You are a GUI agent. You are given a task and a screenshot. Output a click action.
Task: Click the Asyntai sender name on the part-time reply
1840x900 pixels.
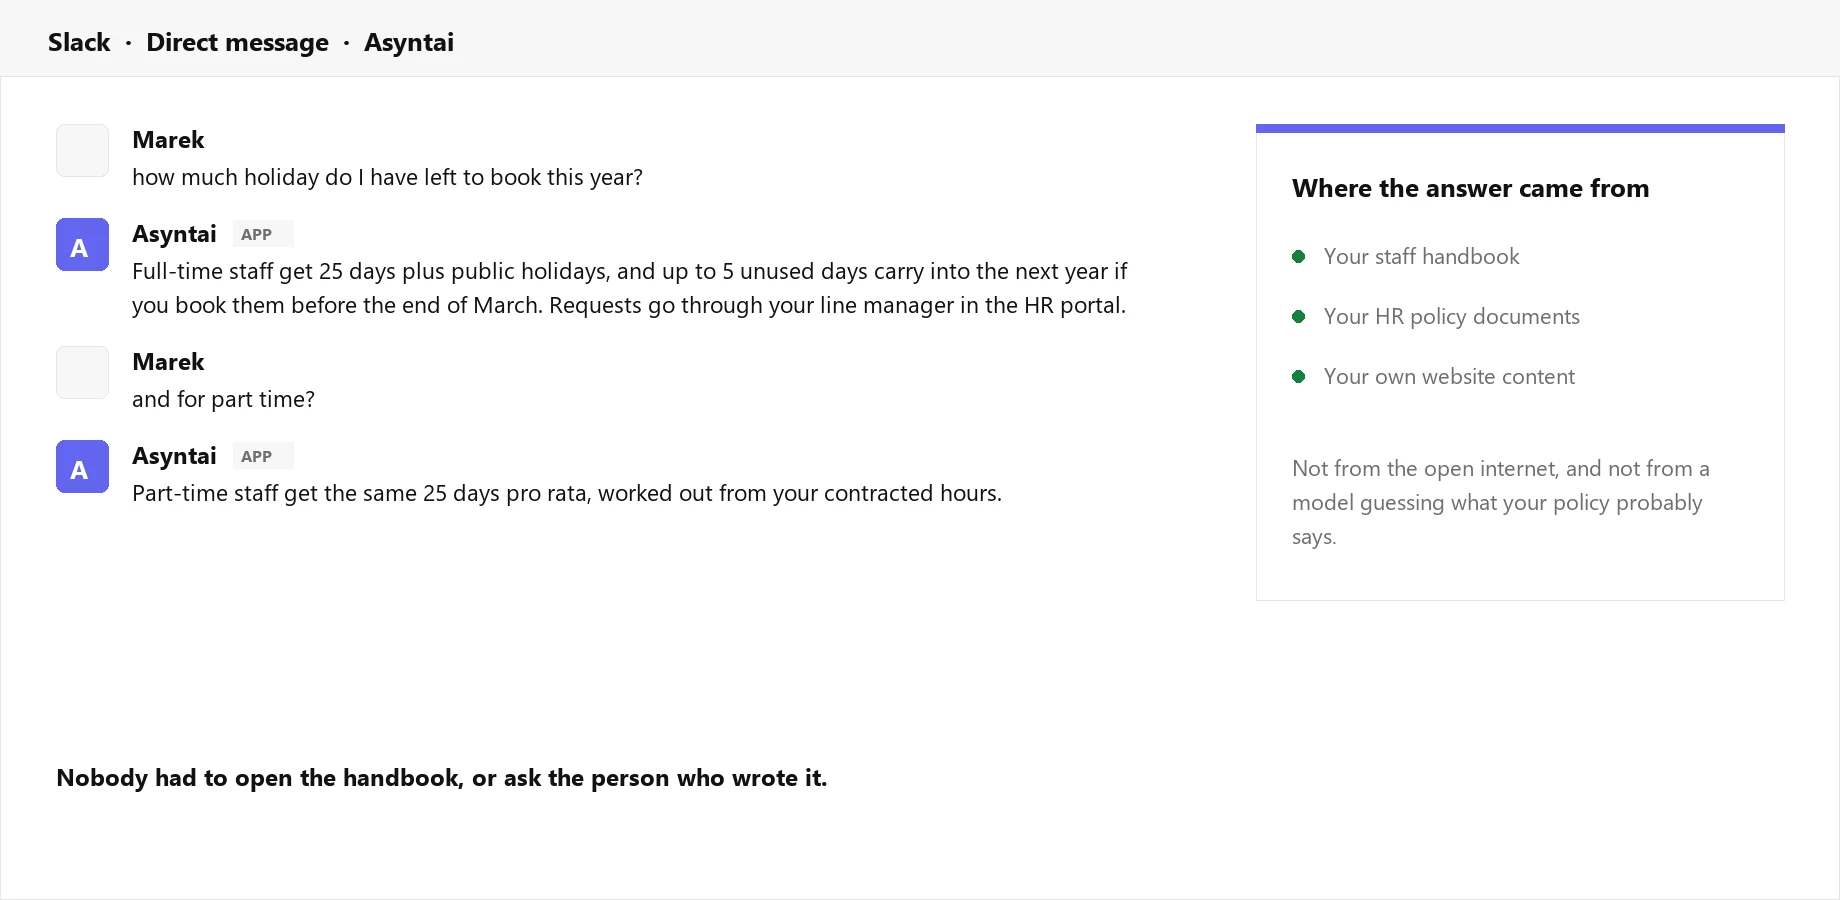click(174, 456)
